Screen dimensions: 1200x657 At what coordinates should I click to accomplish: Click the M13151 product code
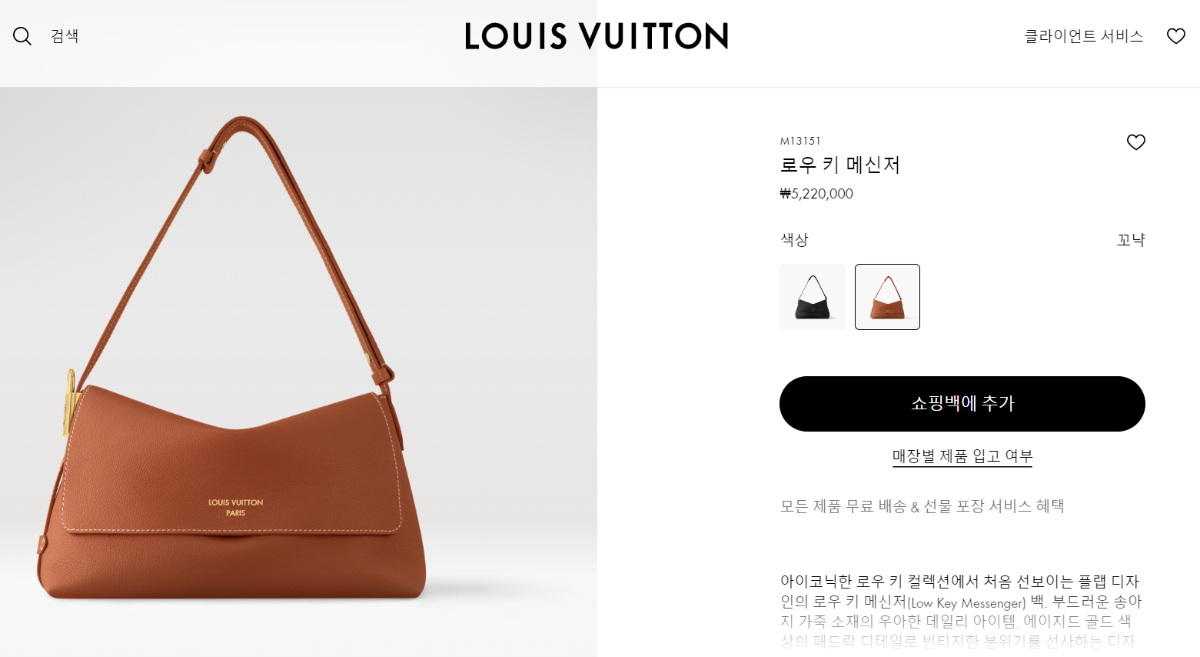tap(800, 141)
